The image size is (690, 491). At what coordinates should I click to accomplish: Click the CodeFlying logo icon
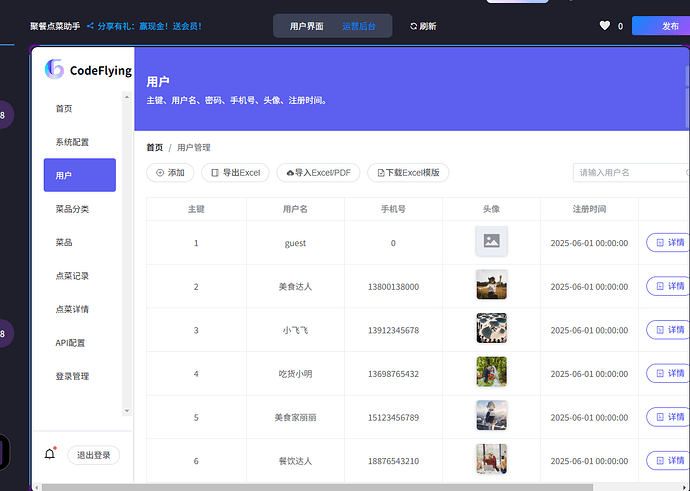(55, 70)
